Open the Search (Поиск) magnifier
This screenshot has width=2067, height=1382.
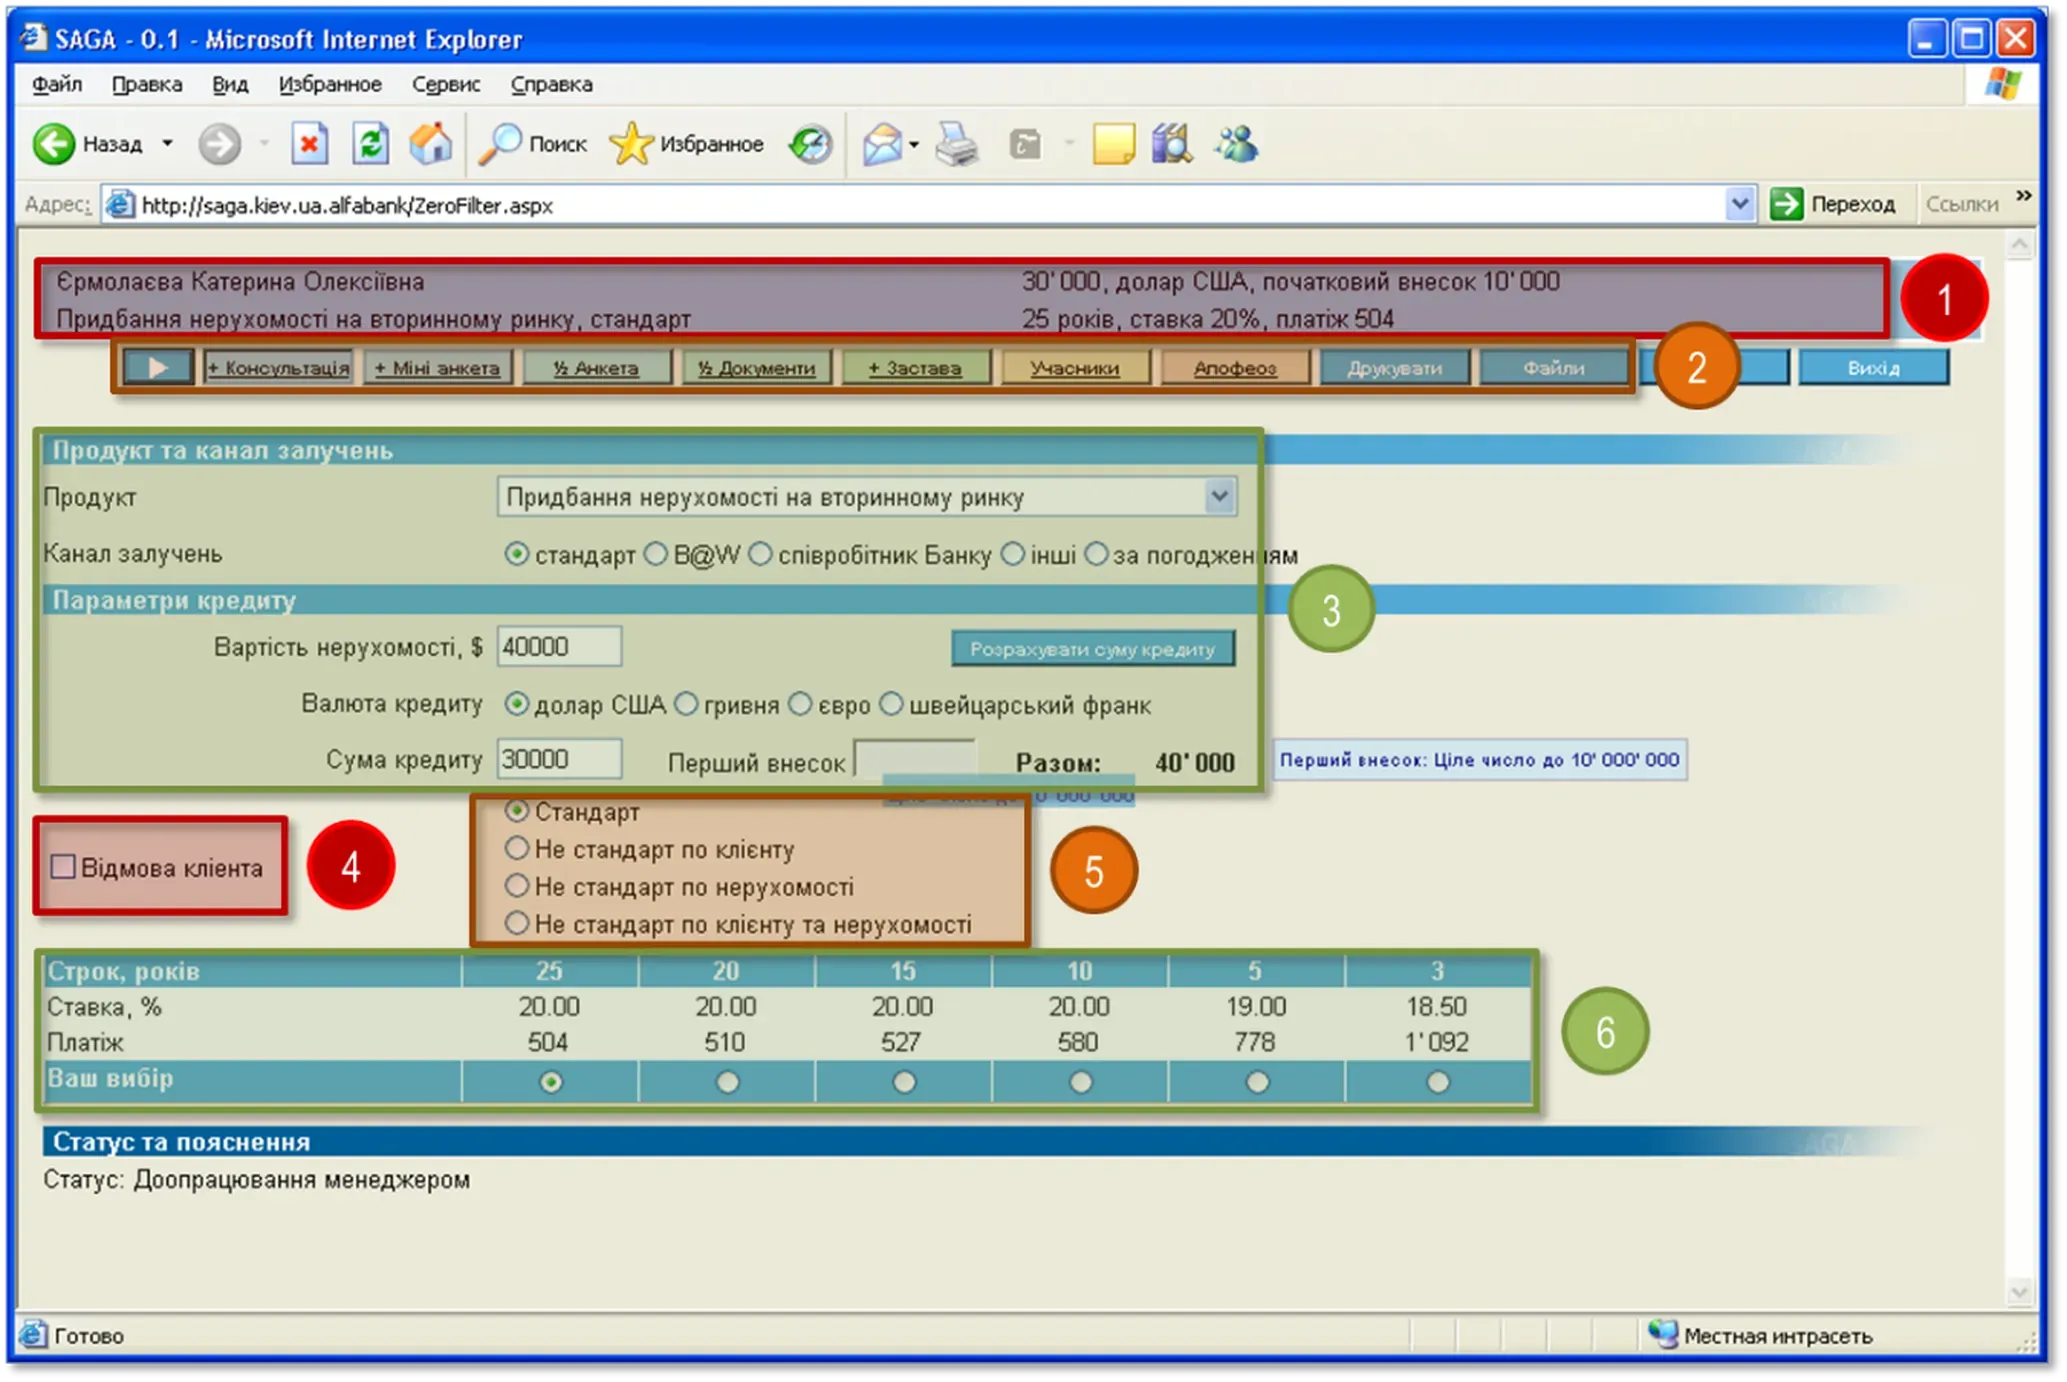click(x=500, y=144)
